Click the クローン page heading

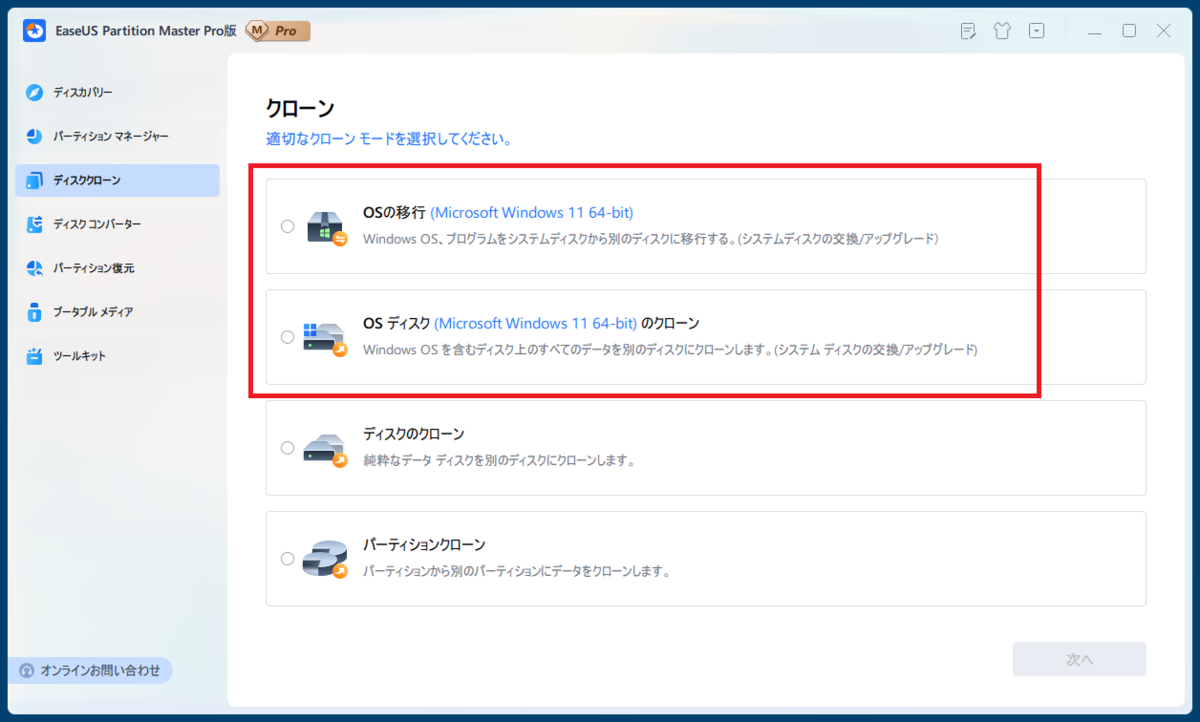[x=300, y=108]
